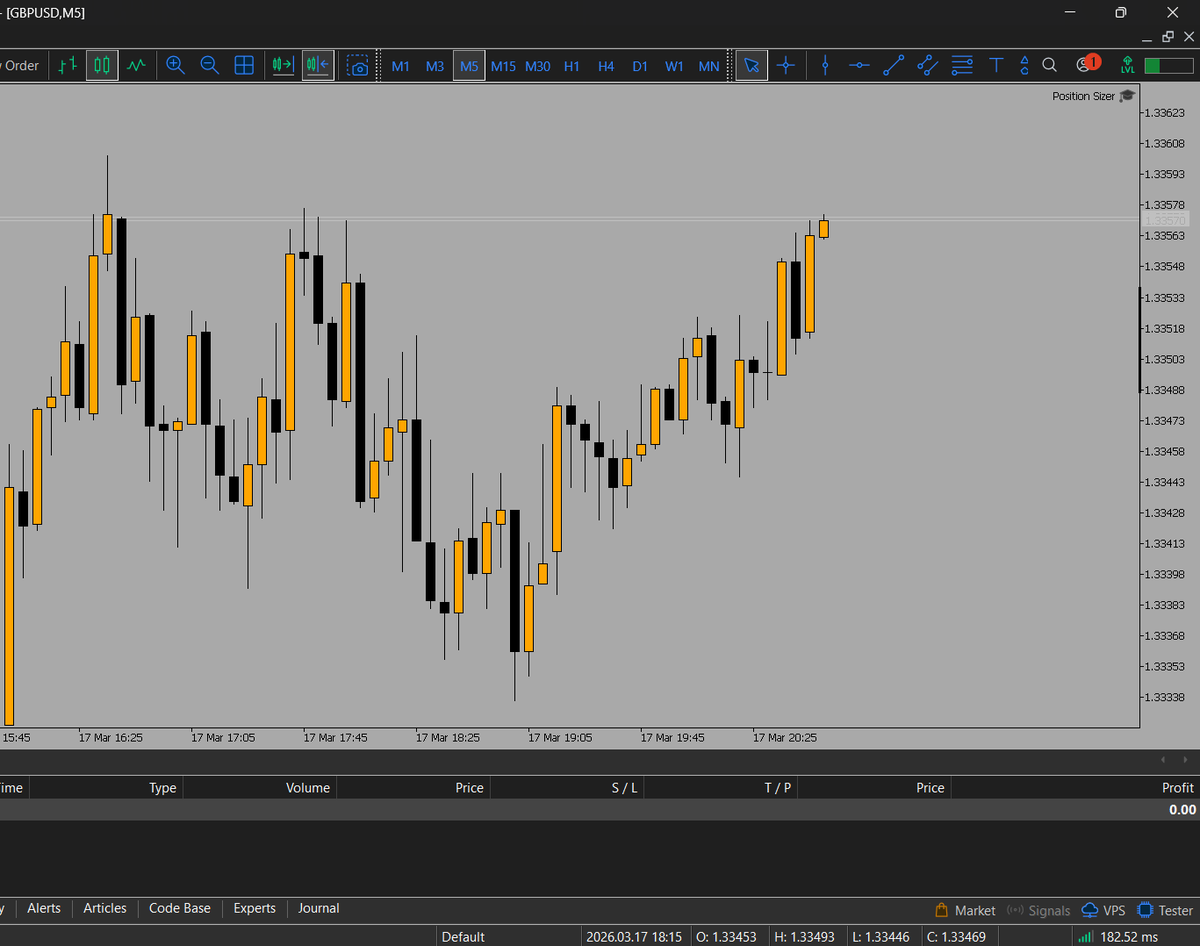This screenshot has height=946, width=1200.
Task: Open the Experts tab
Action: 255,908
